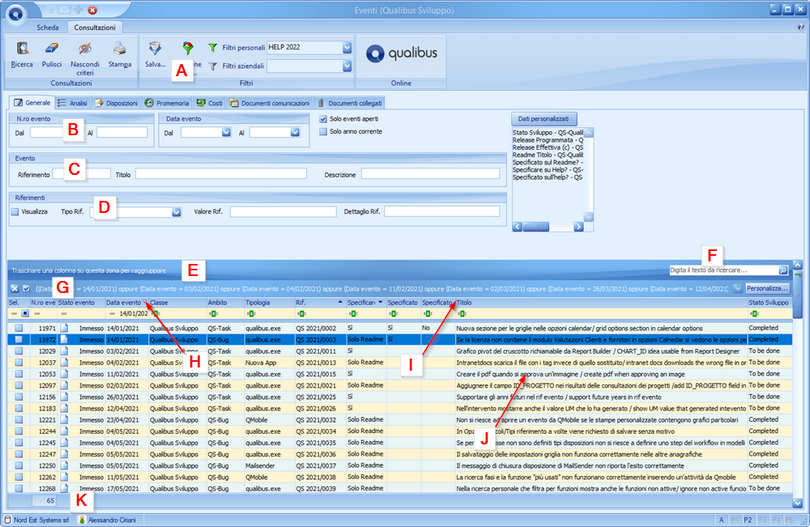Viewport: 810px width, 527px height.
Task: Select the checkbox for row 12262
Action: tap(19, 477)
